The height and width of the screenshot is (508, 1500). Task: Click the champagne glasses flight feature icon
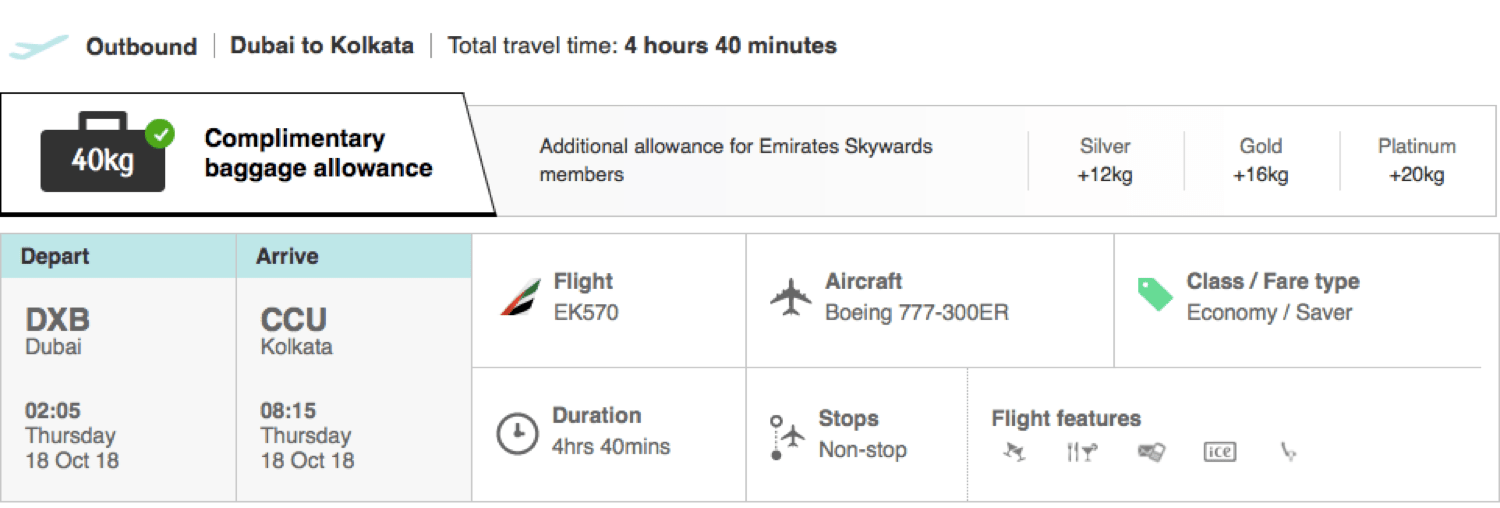point(1014,453)
